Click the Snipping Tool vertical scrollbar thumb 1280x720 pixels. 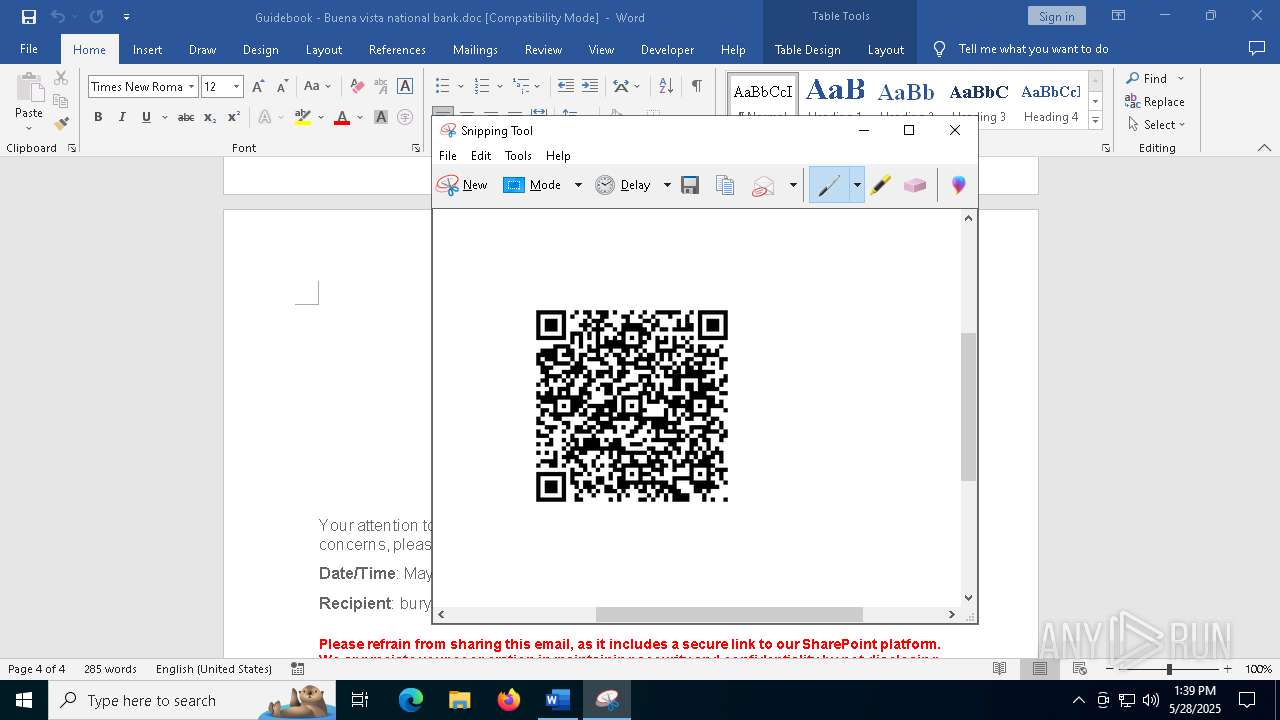pos(967,407)
